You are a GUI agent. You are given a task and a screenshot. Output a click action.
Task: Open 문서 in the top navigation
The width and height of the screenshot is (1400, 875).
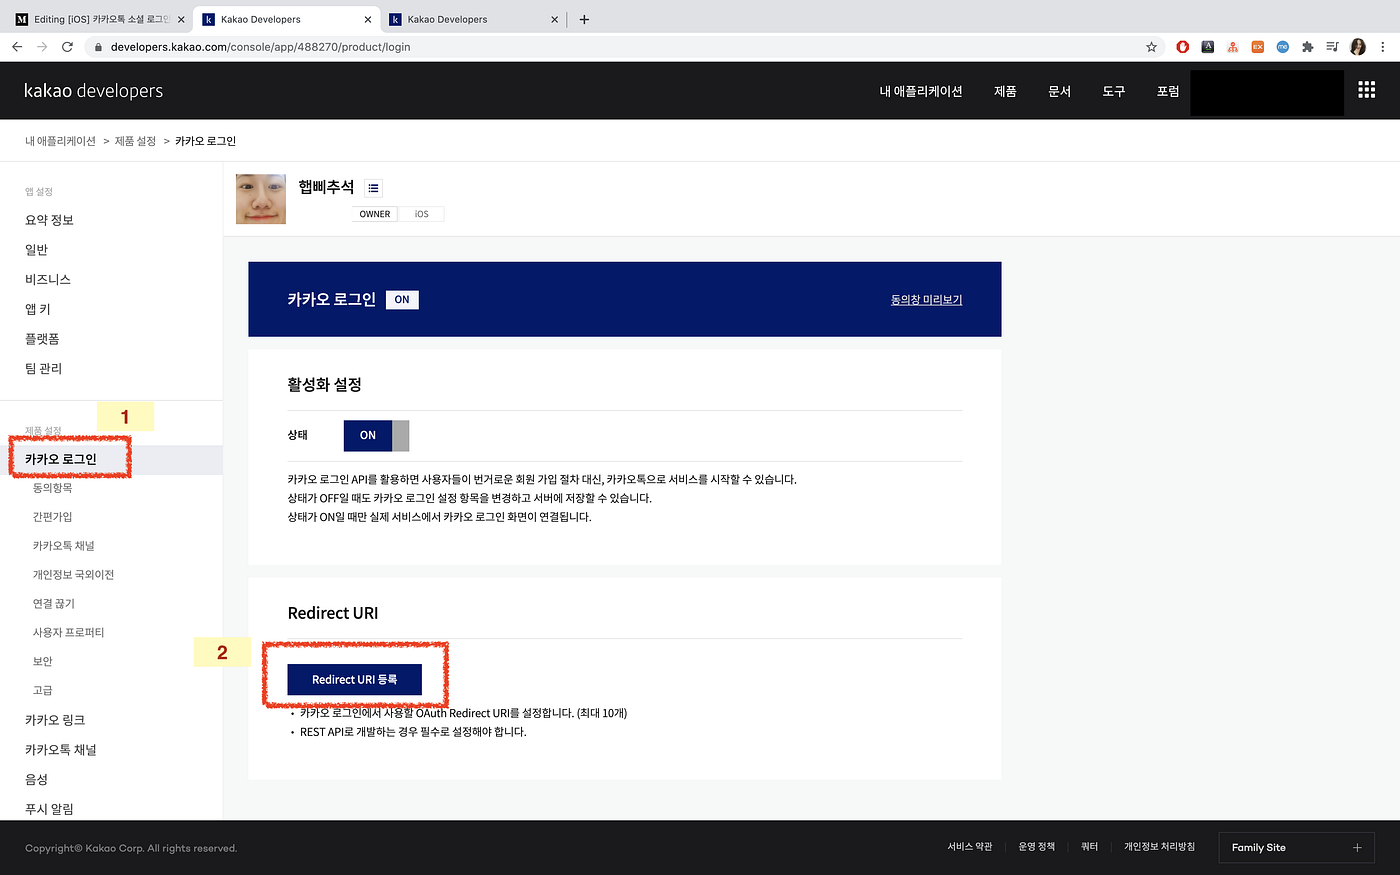[1059, 91]
